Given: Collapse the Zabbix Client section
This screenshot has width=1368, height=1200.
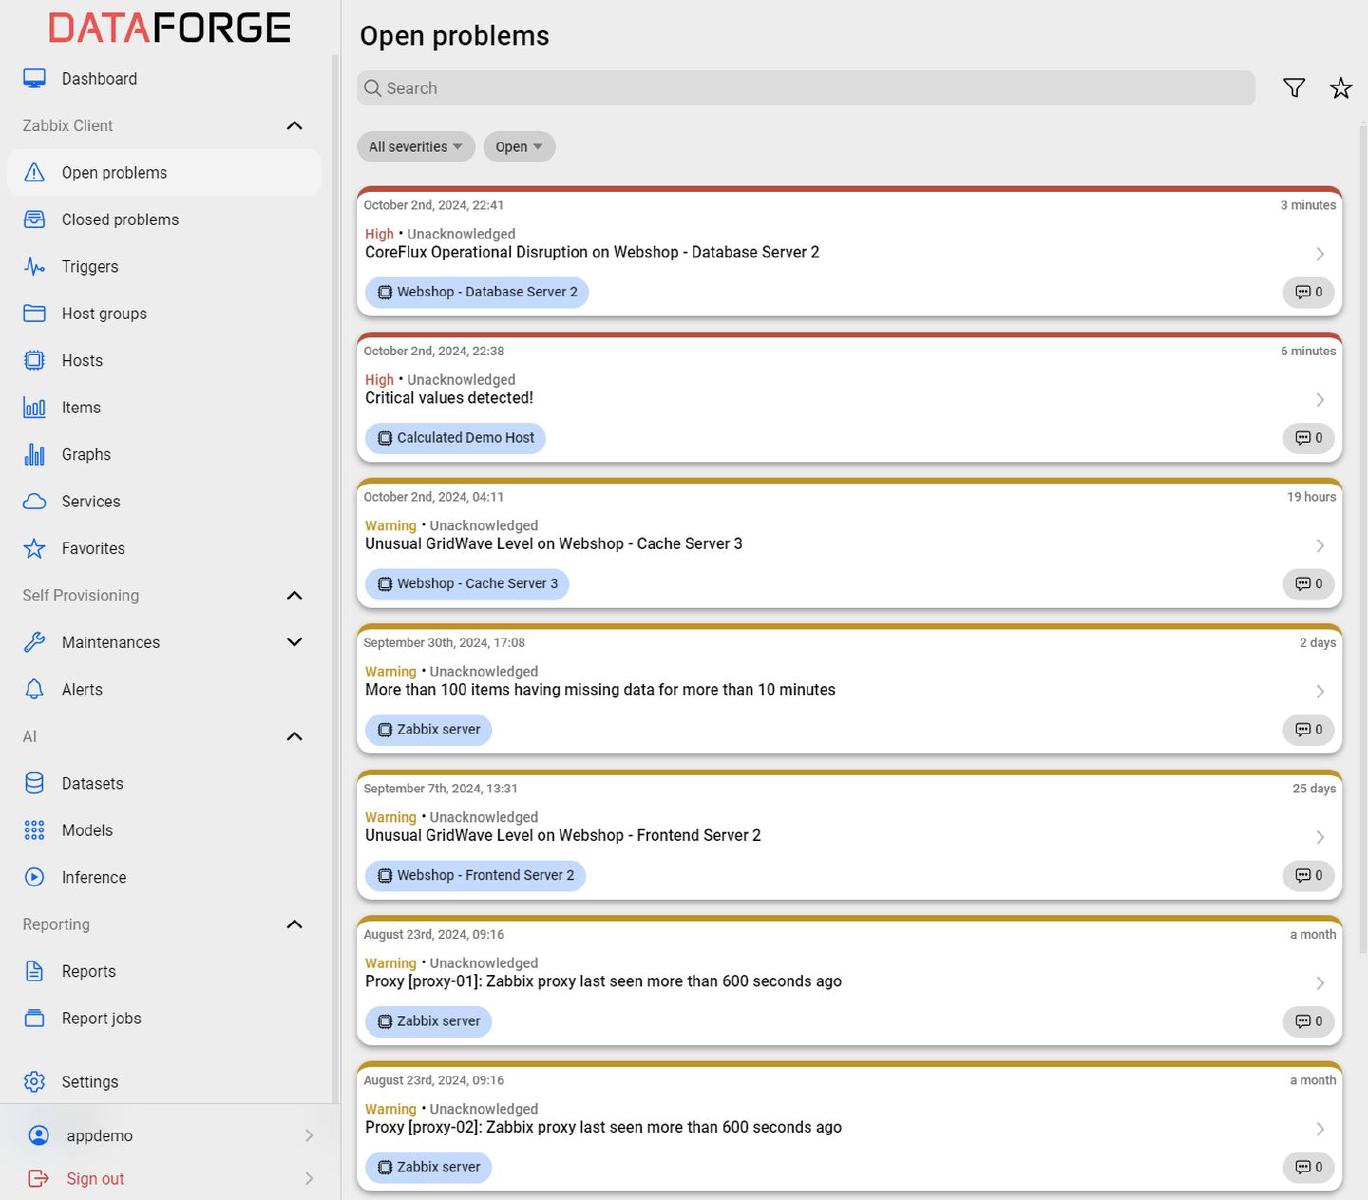Looking at the screenshot, I should click(x=294, y=126).
